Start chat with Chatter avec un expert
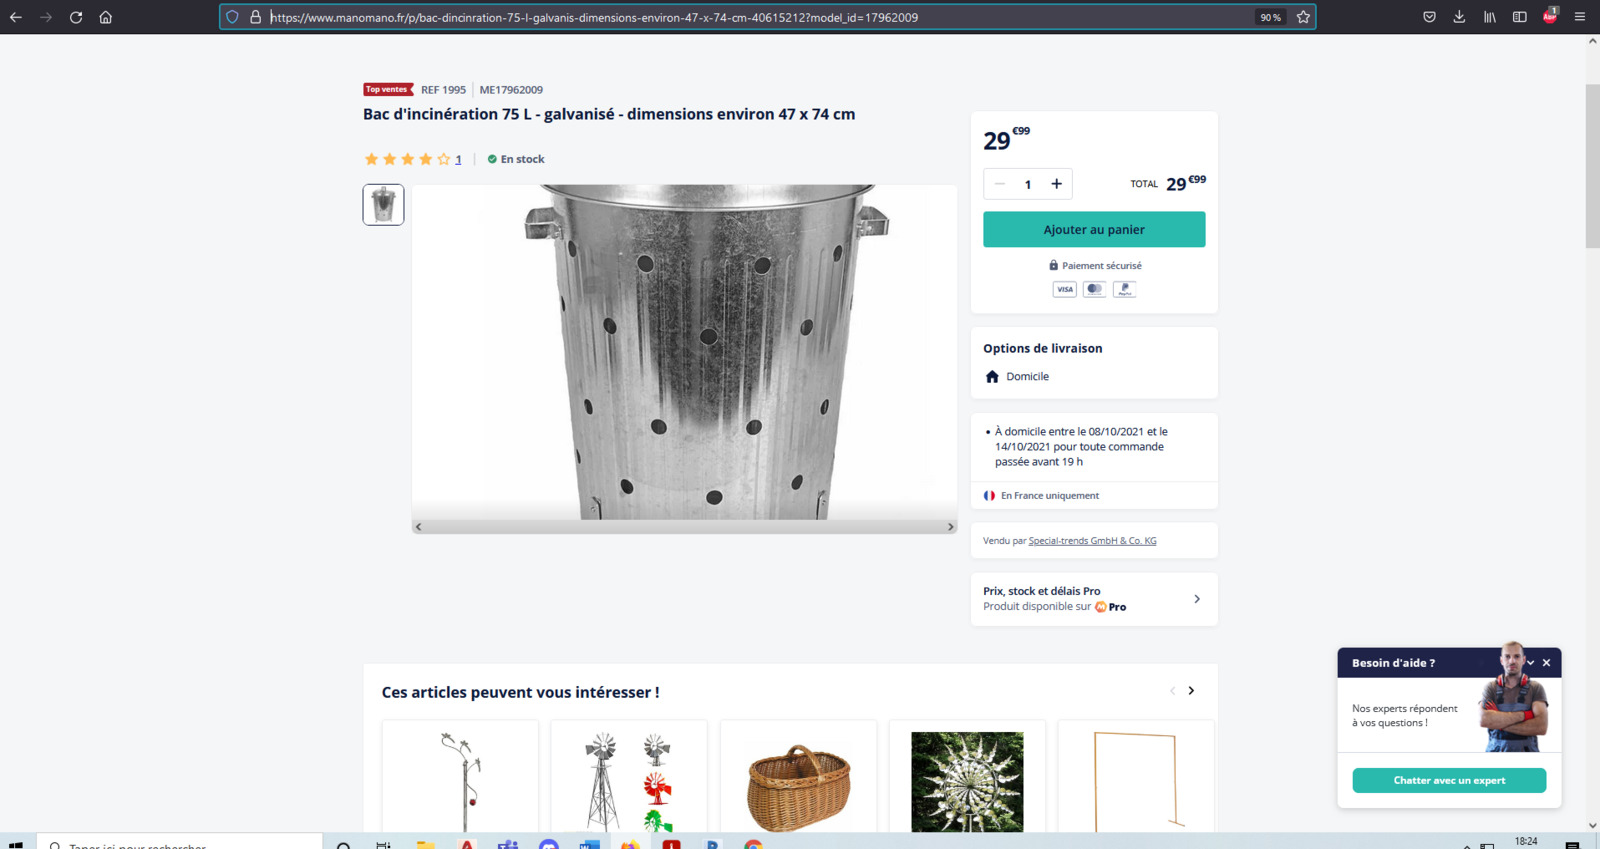The width and height of the screenshot is (1600, 849). tap(1448, 781)
